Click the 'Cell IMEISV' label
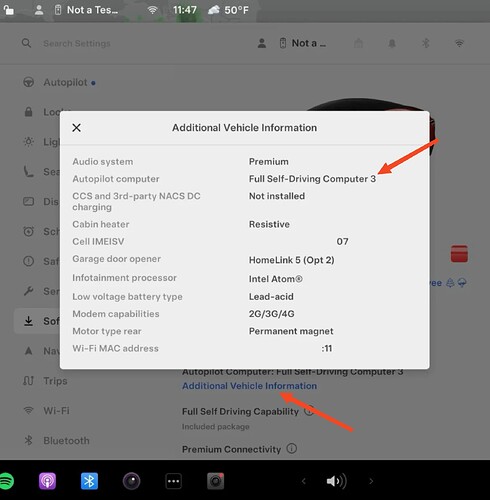This screenshot has height=500, width=490. click(x=98, y=241)
